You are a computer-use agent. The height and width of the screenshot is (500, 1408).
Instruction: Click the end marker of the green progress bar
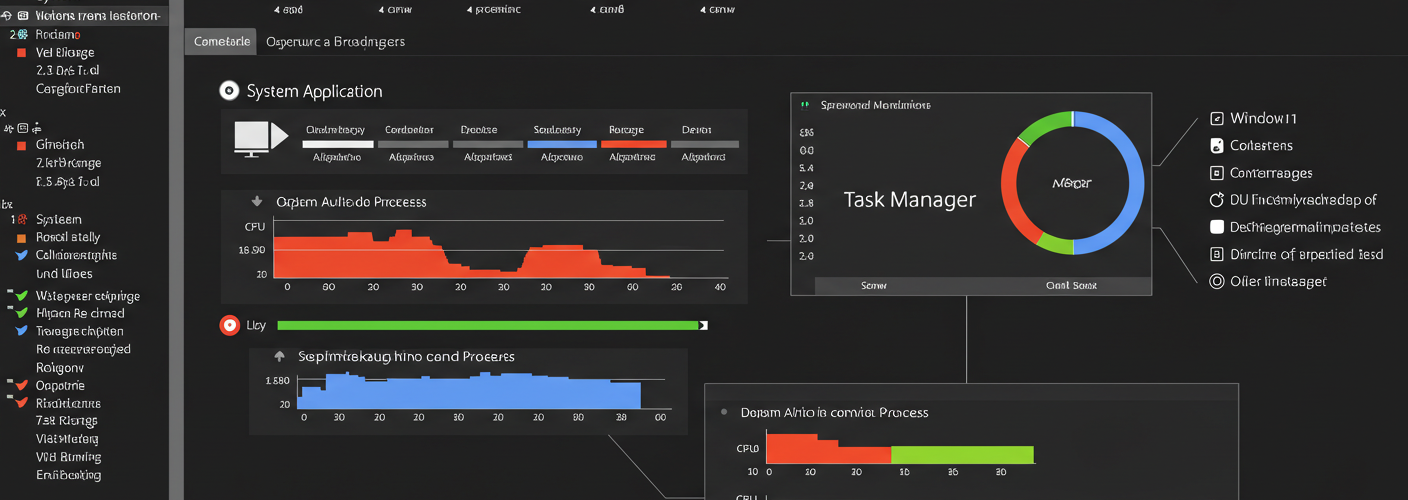703,325
